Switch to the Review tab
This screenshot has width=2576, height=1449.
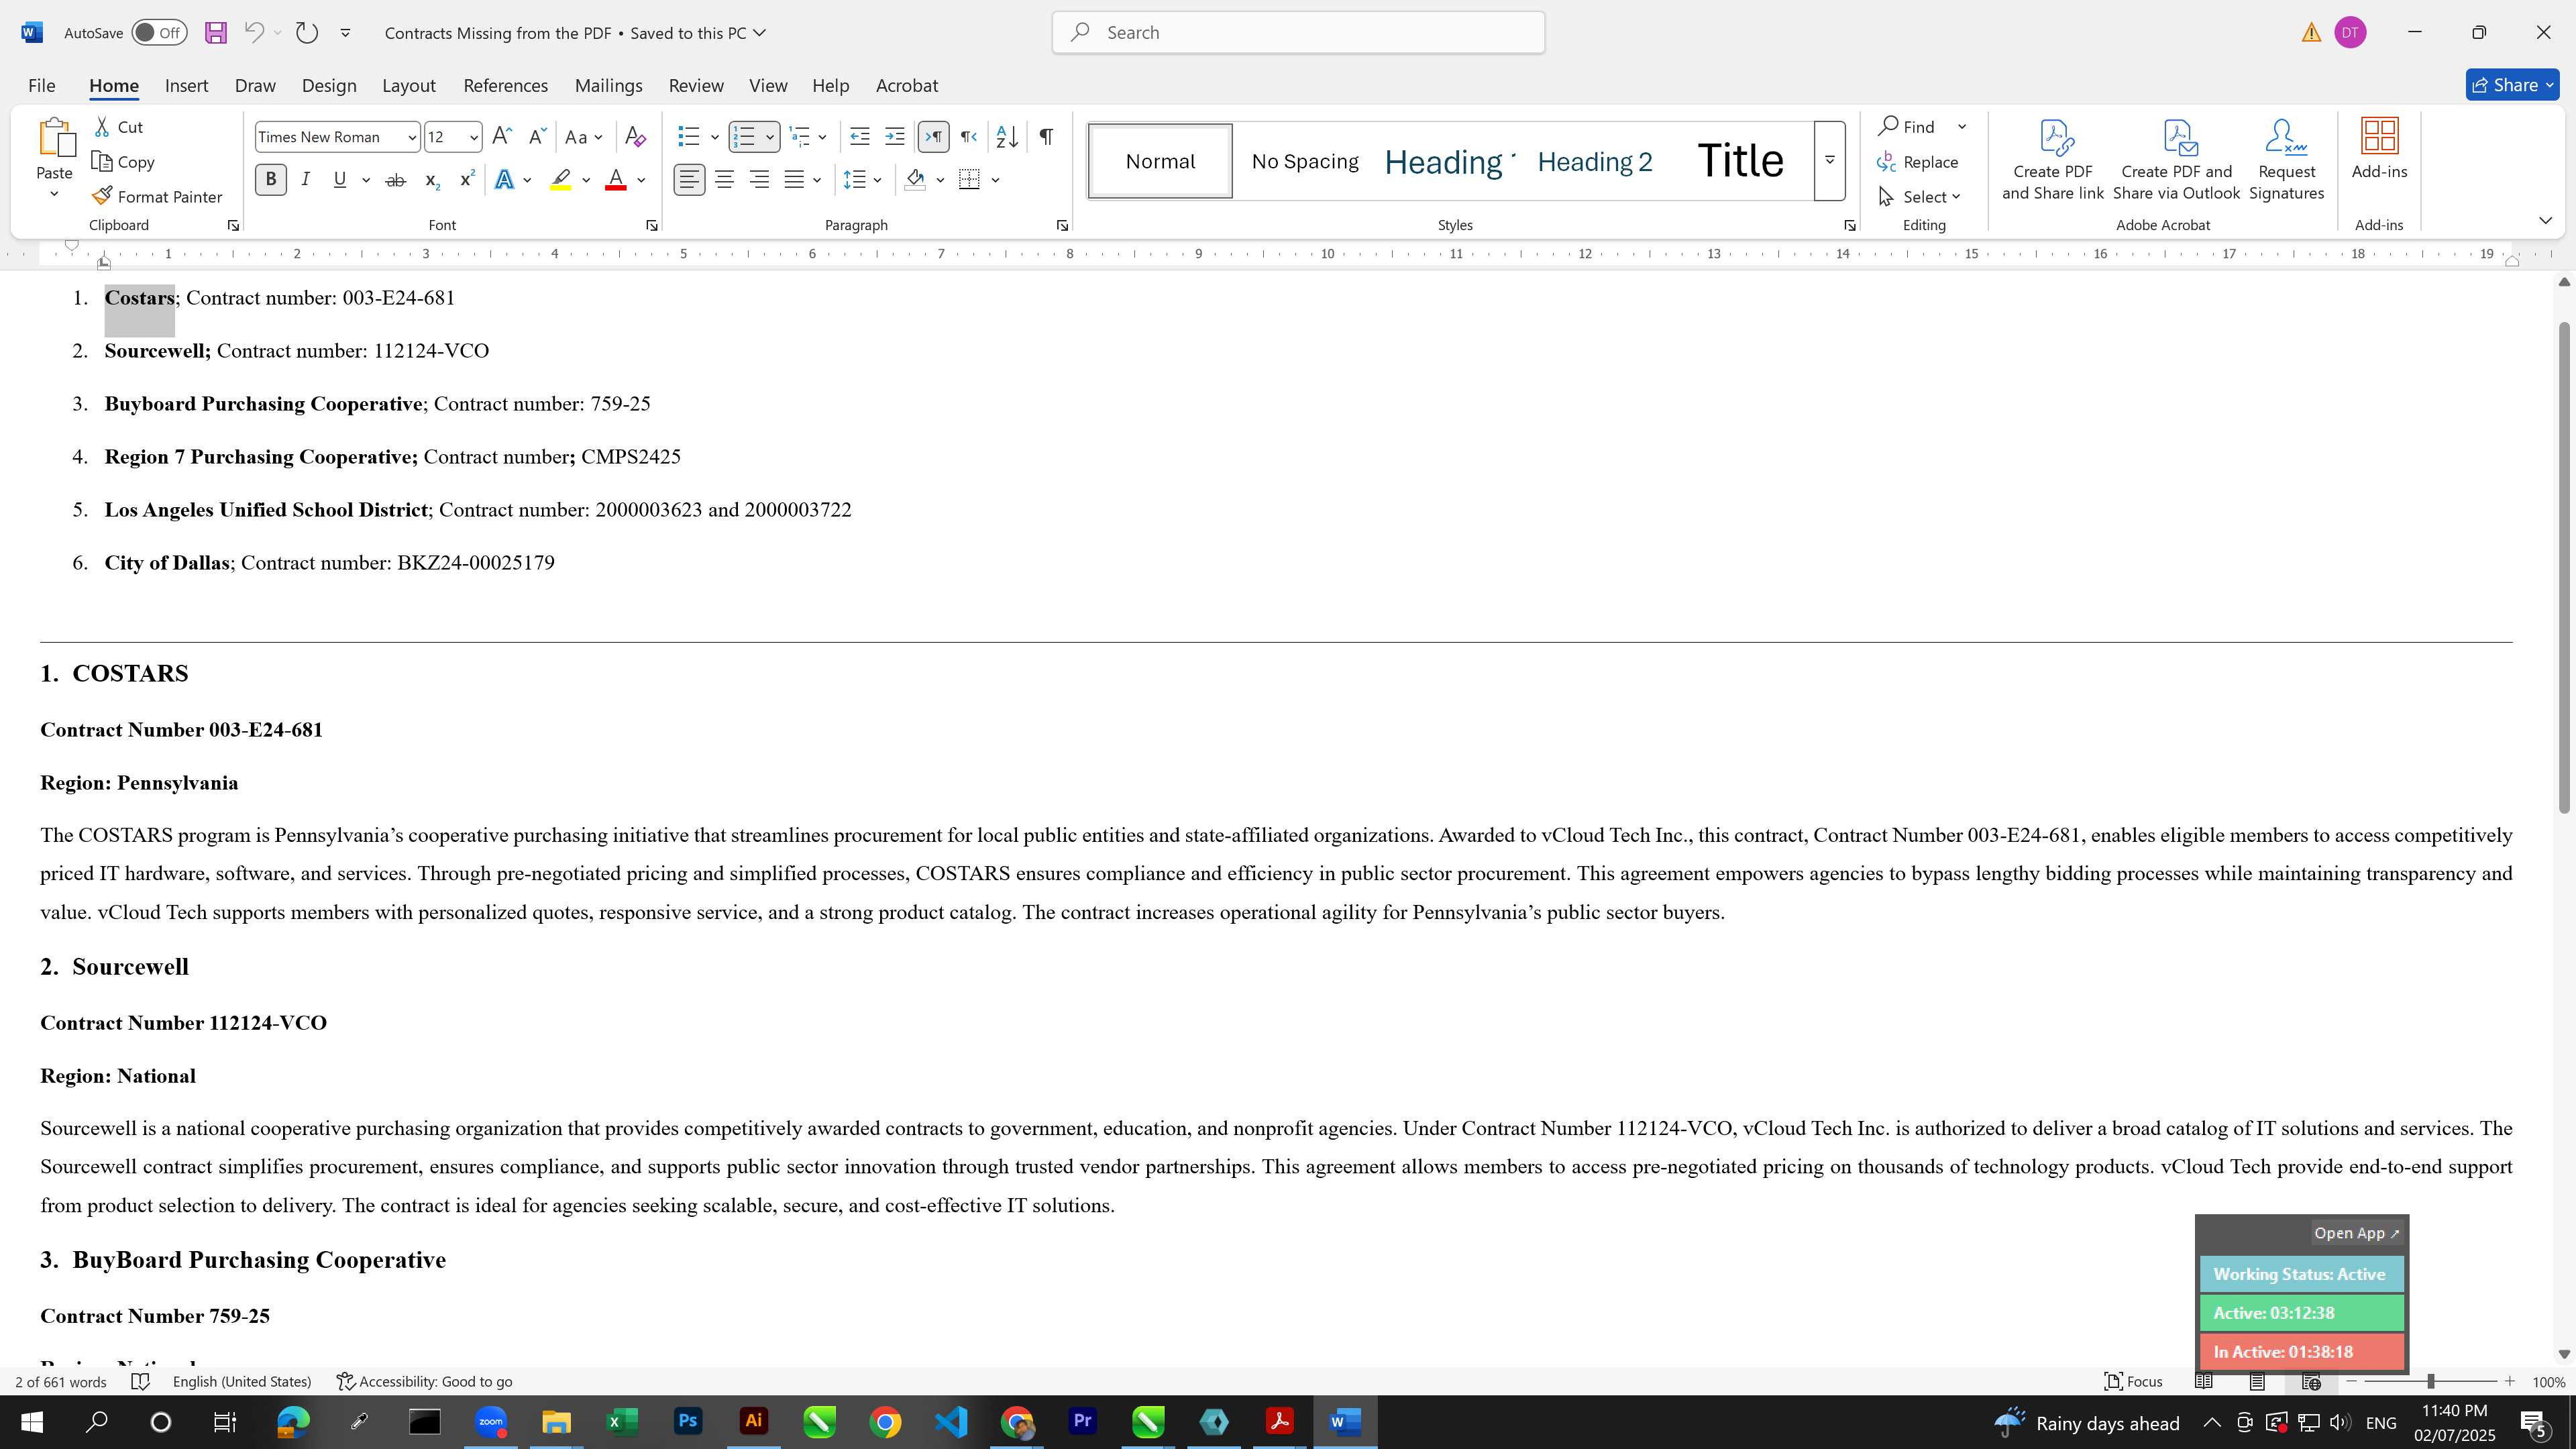click(696, 86)
